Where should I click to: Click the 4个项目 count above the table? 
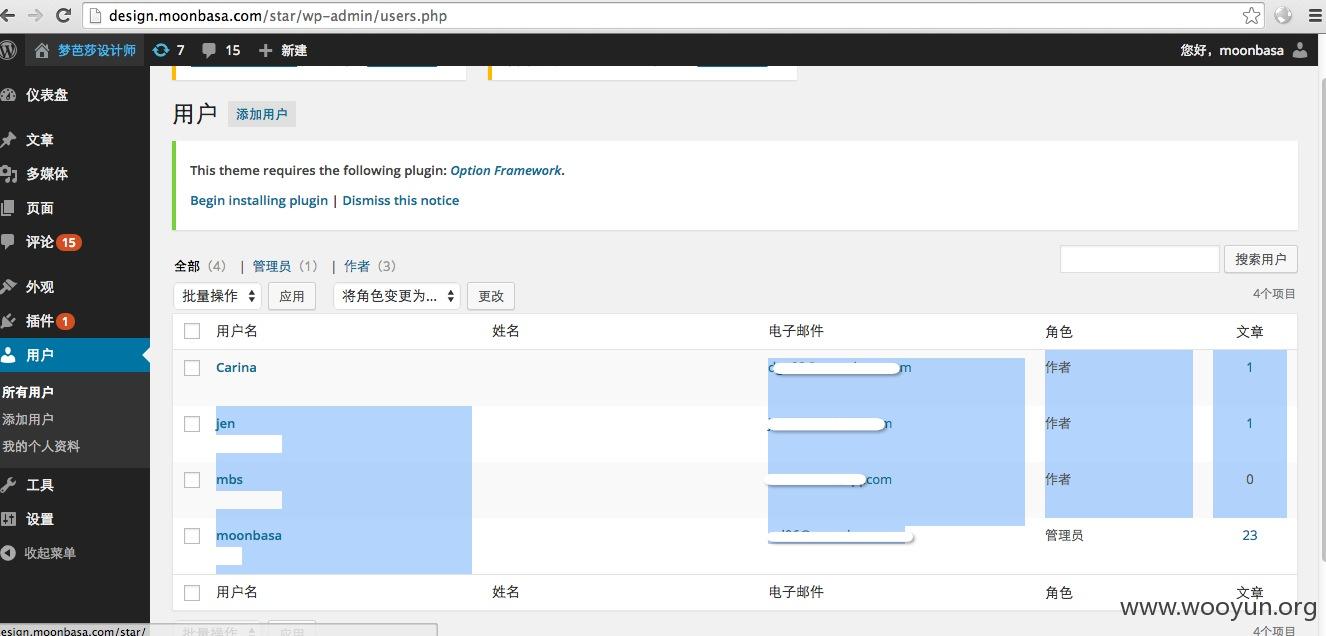coord(1274,294)
